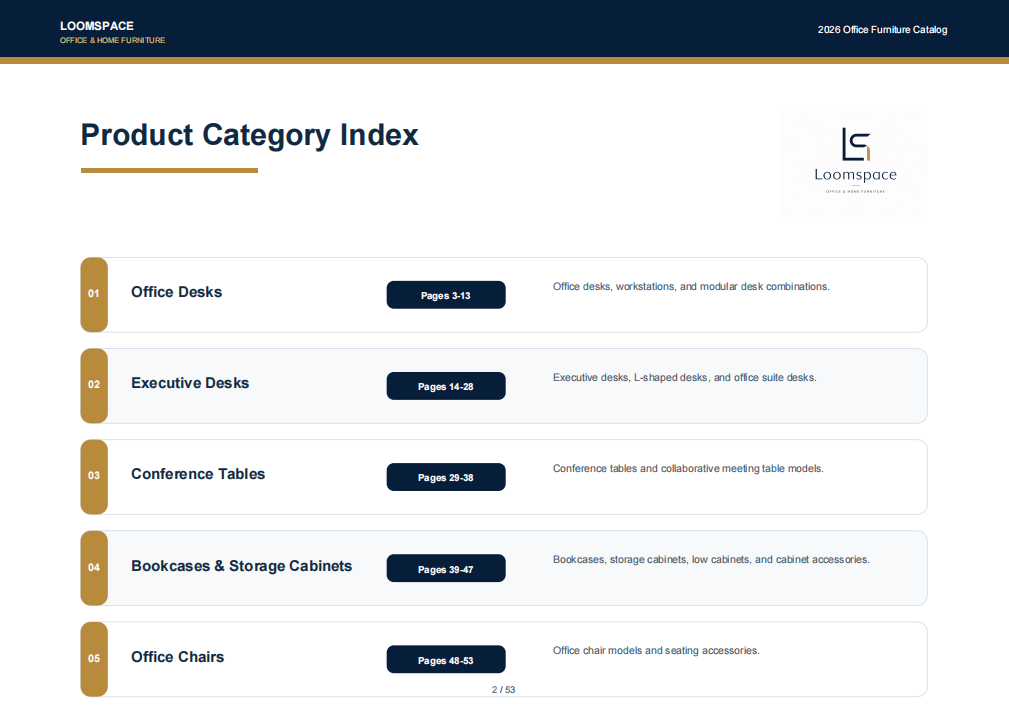Select the Office Desks category title
The width and height of the screenshot is (1009, 711).
pos(176,292)
